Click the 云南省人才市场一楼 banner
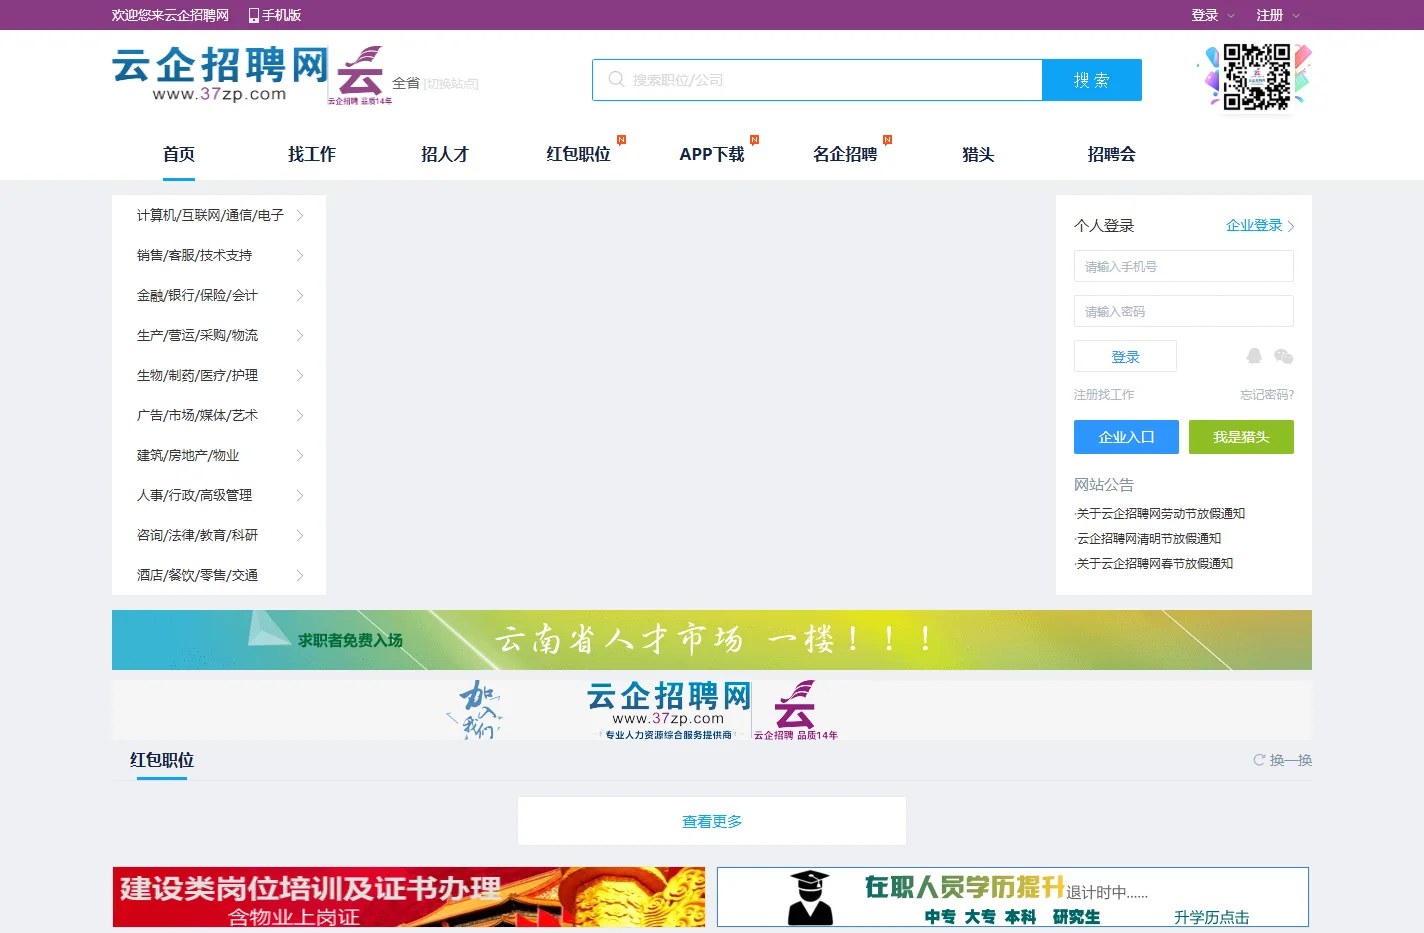 coord(712,640)
